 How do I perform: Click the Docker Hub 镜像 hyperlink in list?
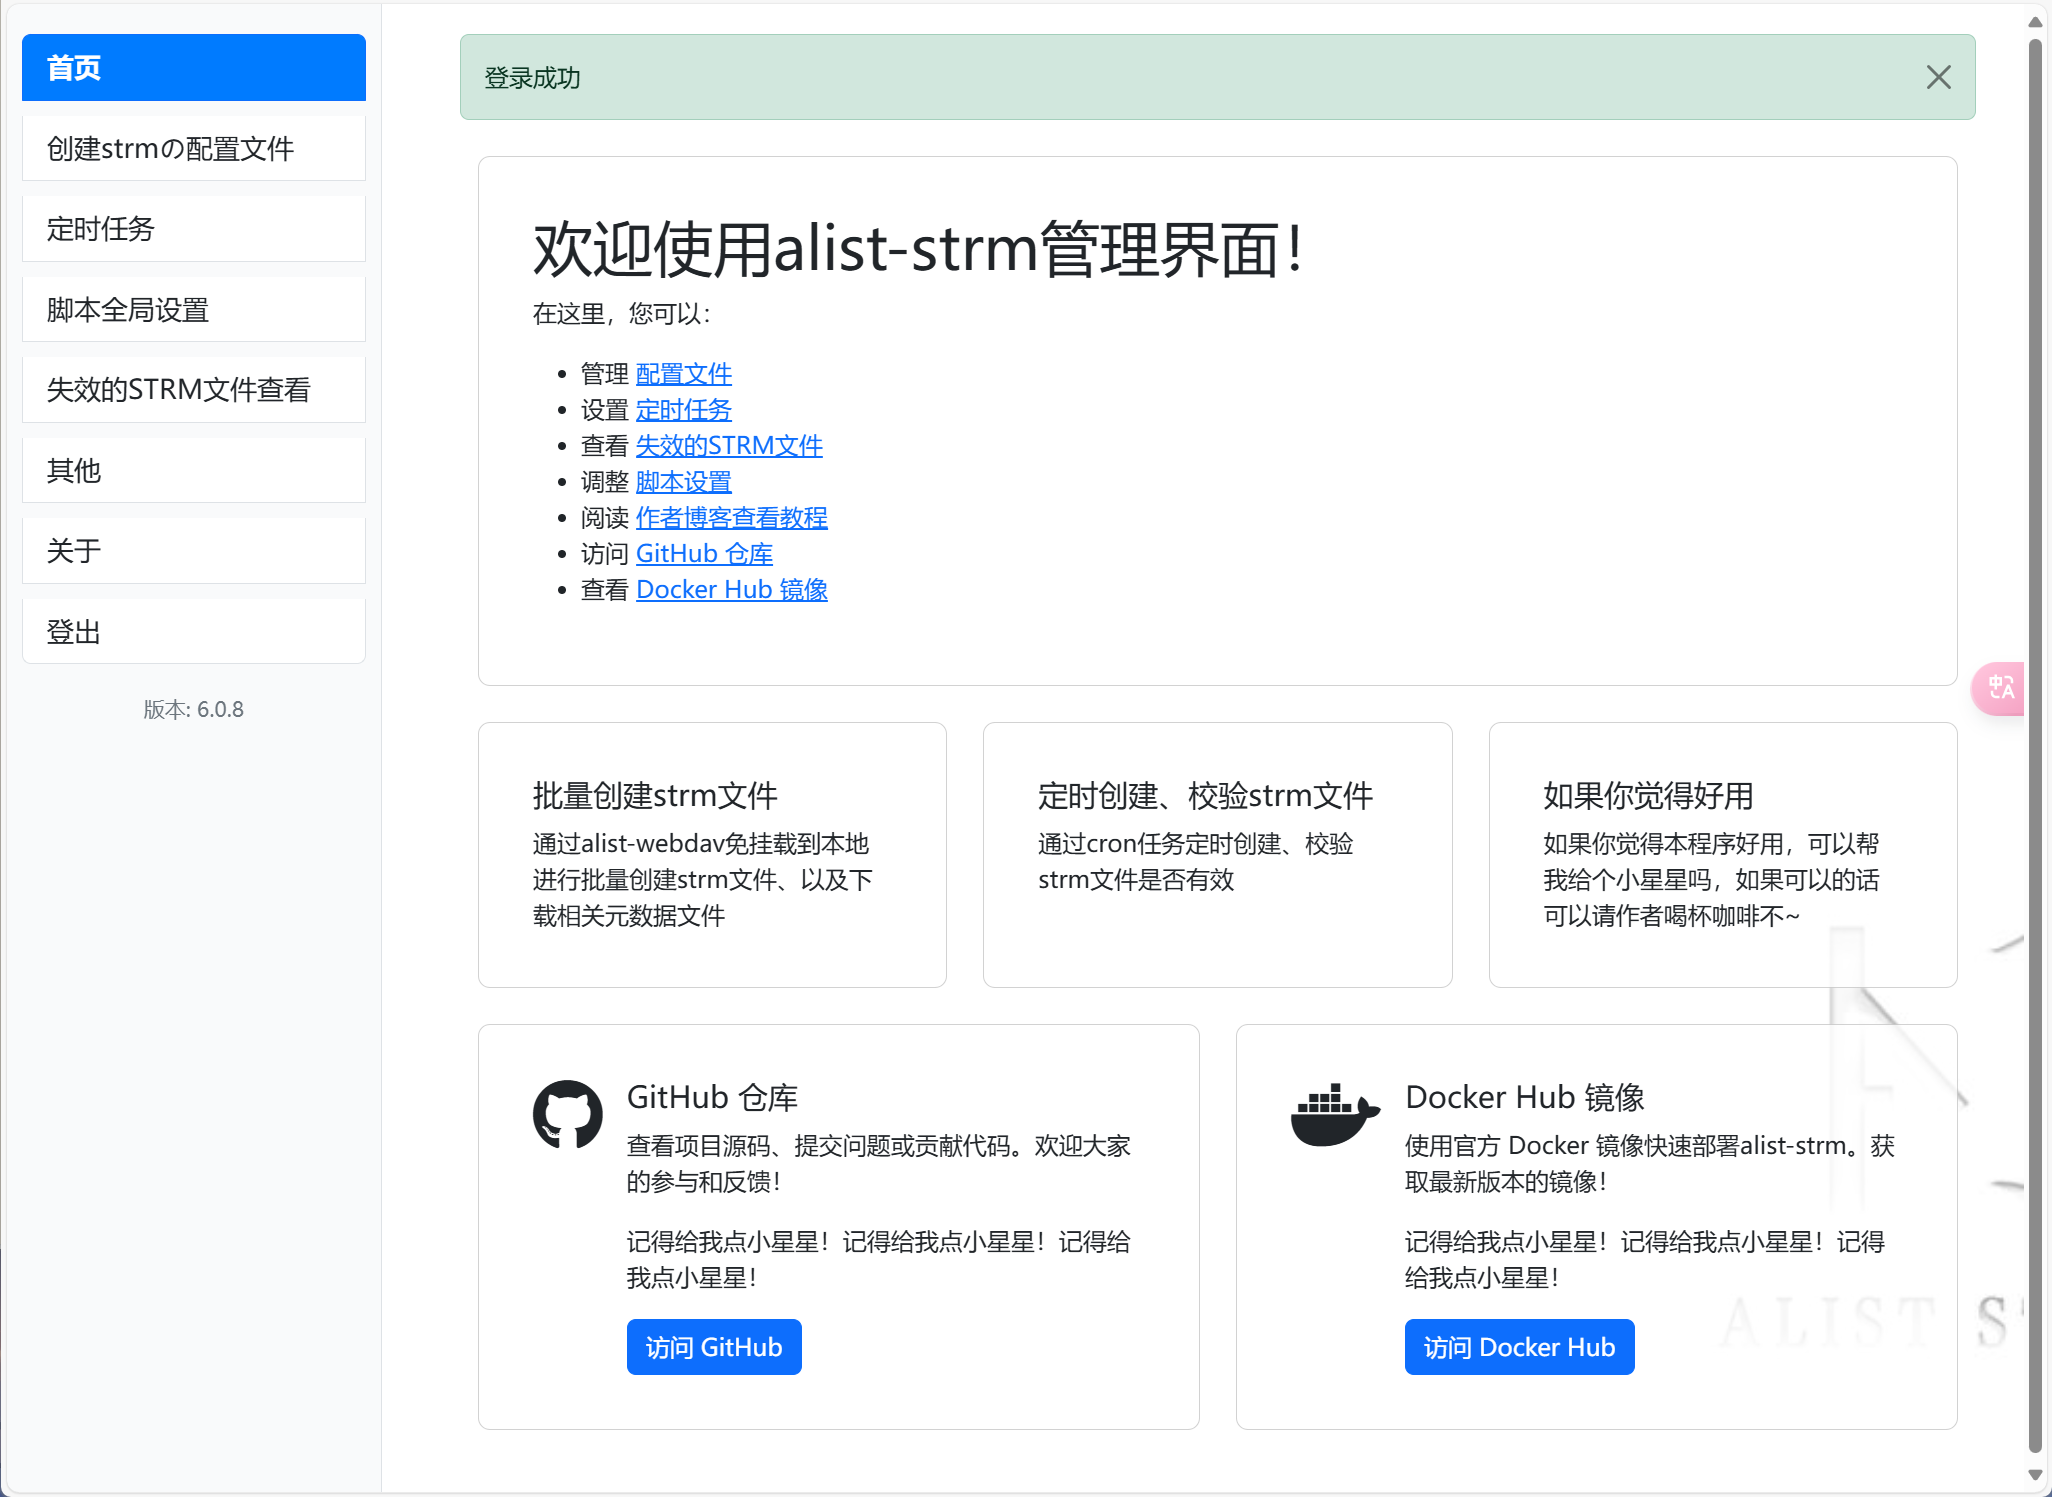click(x=731, y=590)
